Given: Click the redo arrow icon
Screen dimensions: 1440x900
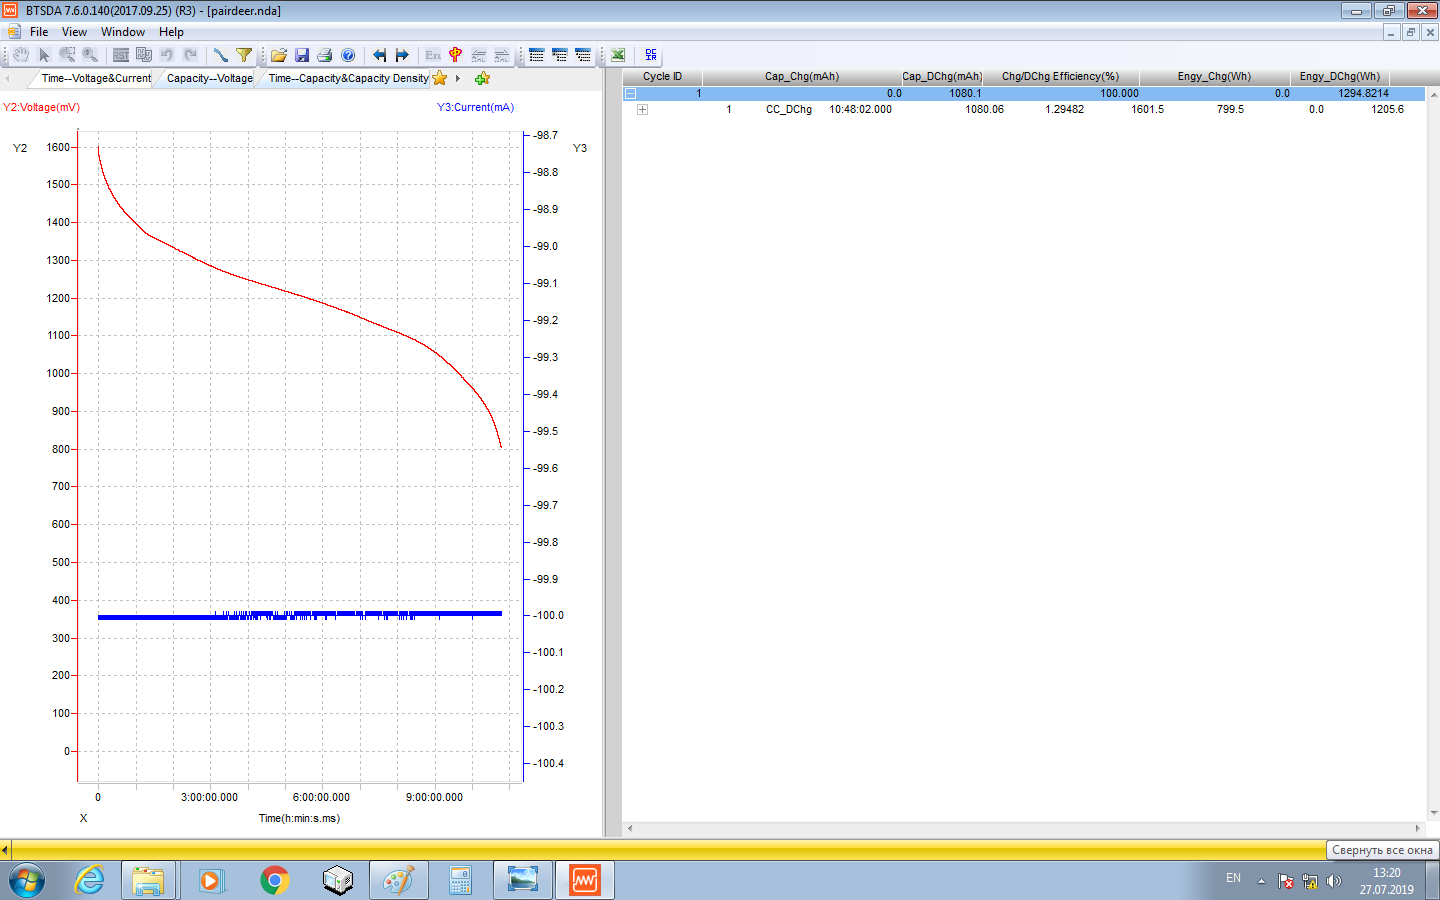Looking at the screenshot, I should click(190, 55).
